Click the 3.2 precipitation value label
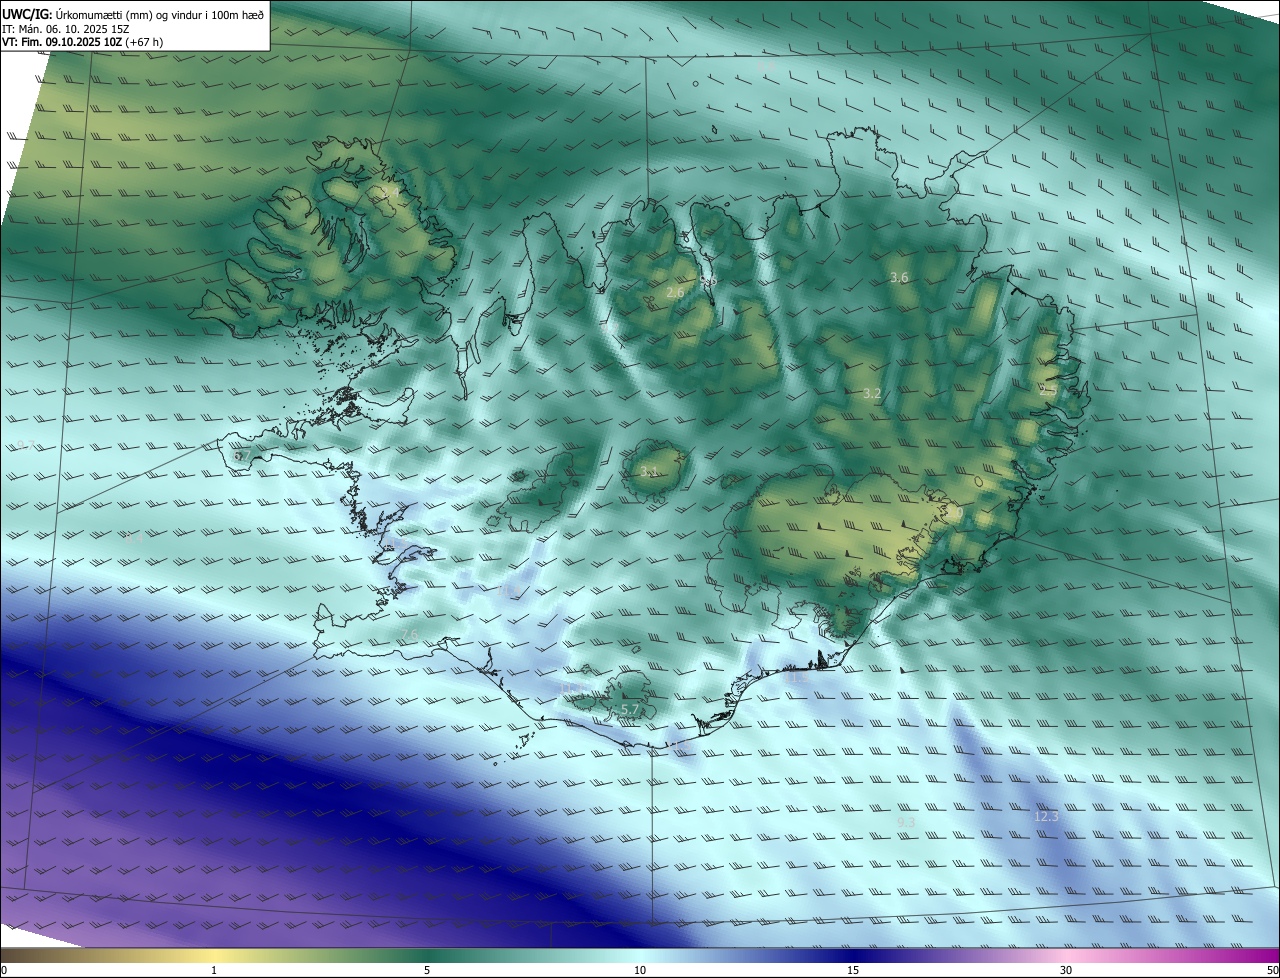1280x978 pixels. (x=872, y=394)
